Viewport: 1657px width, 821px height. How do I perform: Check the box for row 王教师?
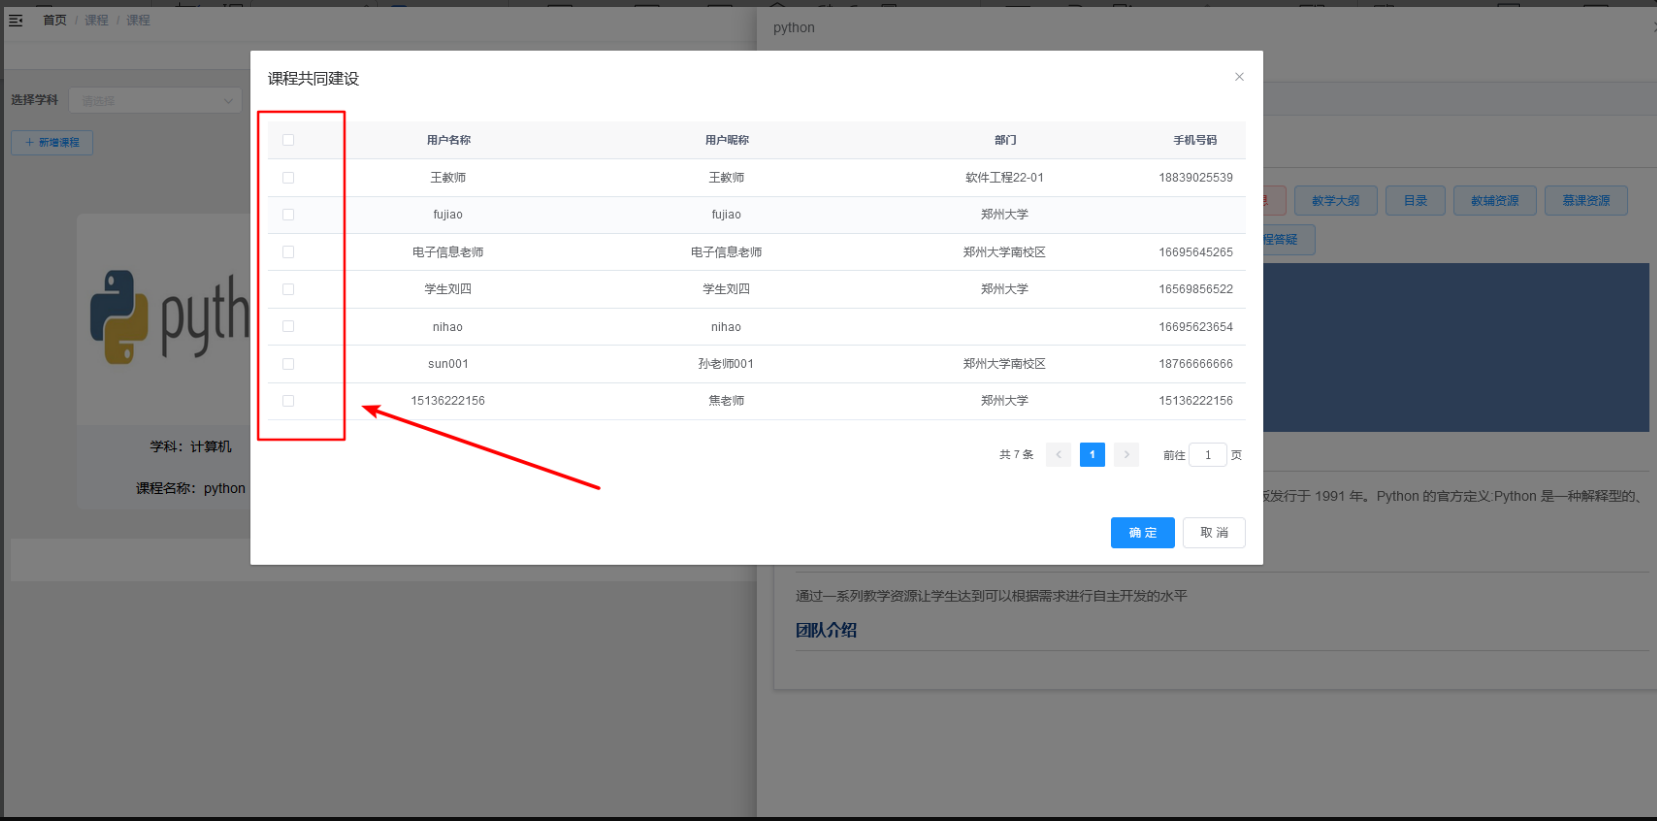(x=288, y=178)
